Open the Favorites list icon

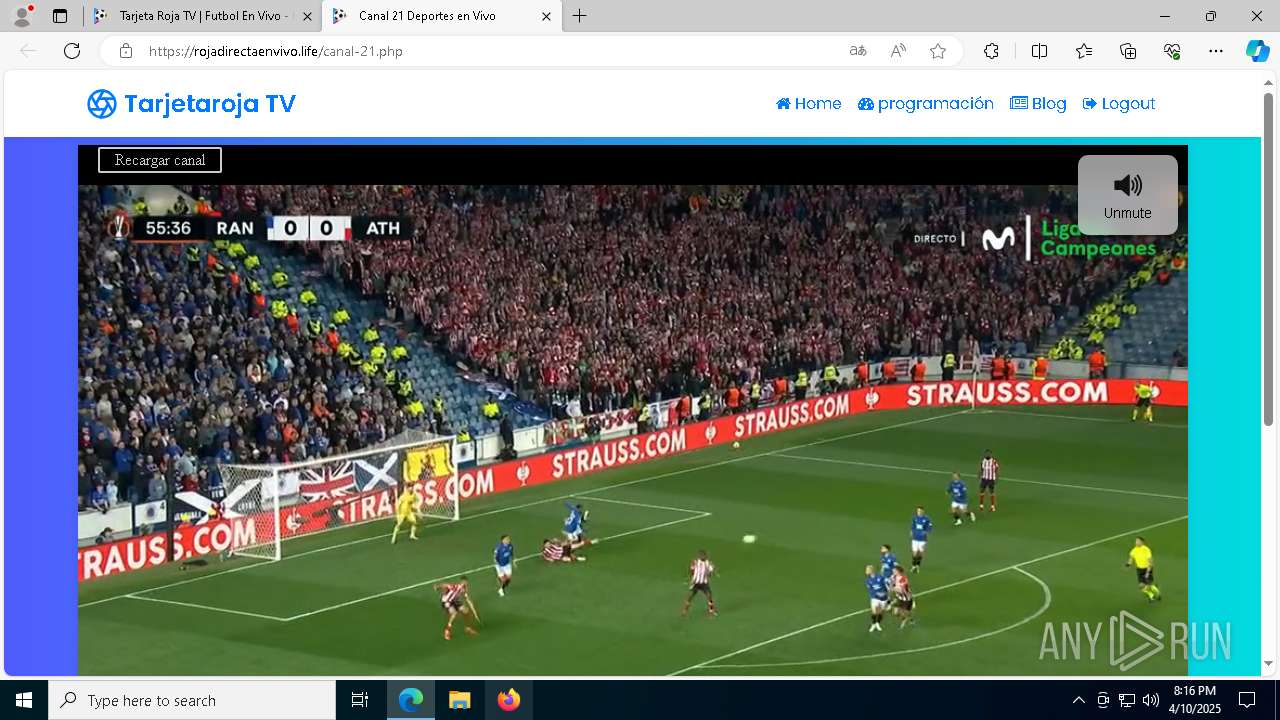coord(1084,51)
